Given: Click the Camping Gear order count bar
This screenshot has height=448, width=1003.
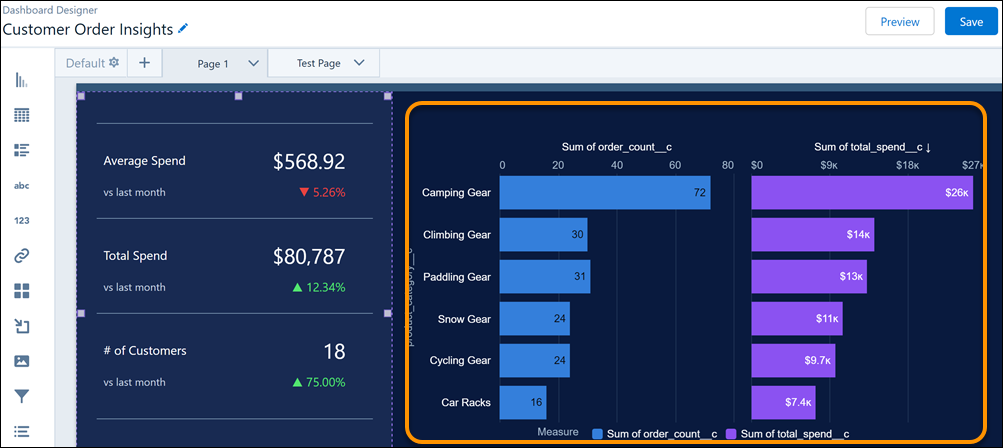Looking at the screenshot, I should pyautogui.click(x=604, y=193).
